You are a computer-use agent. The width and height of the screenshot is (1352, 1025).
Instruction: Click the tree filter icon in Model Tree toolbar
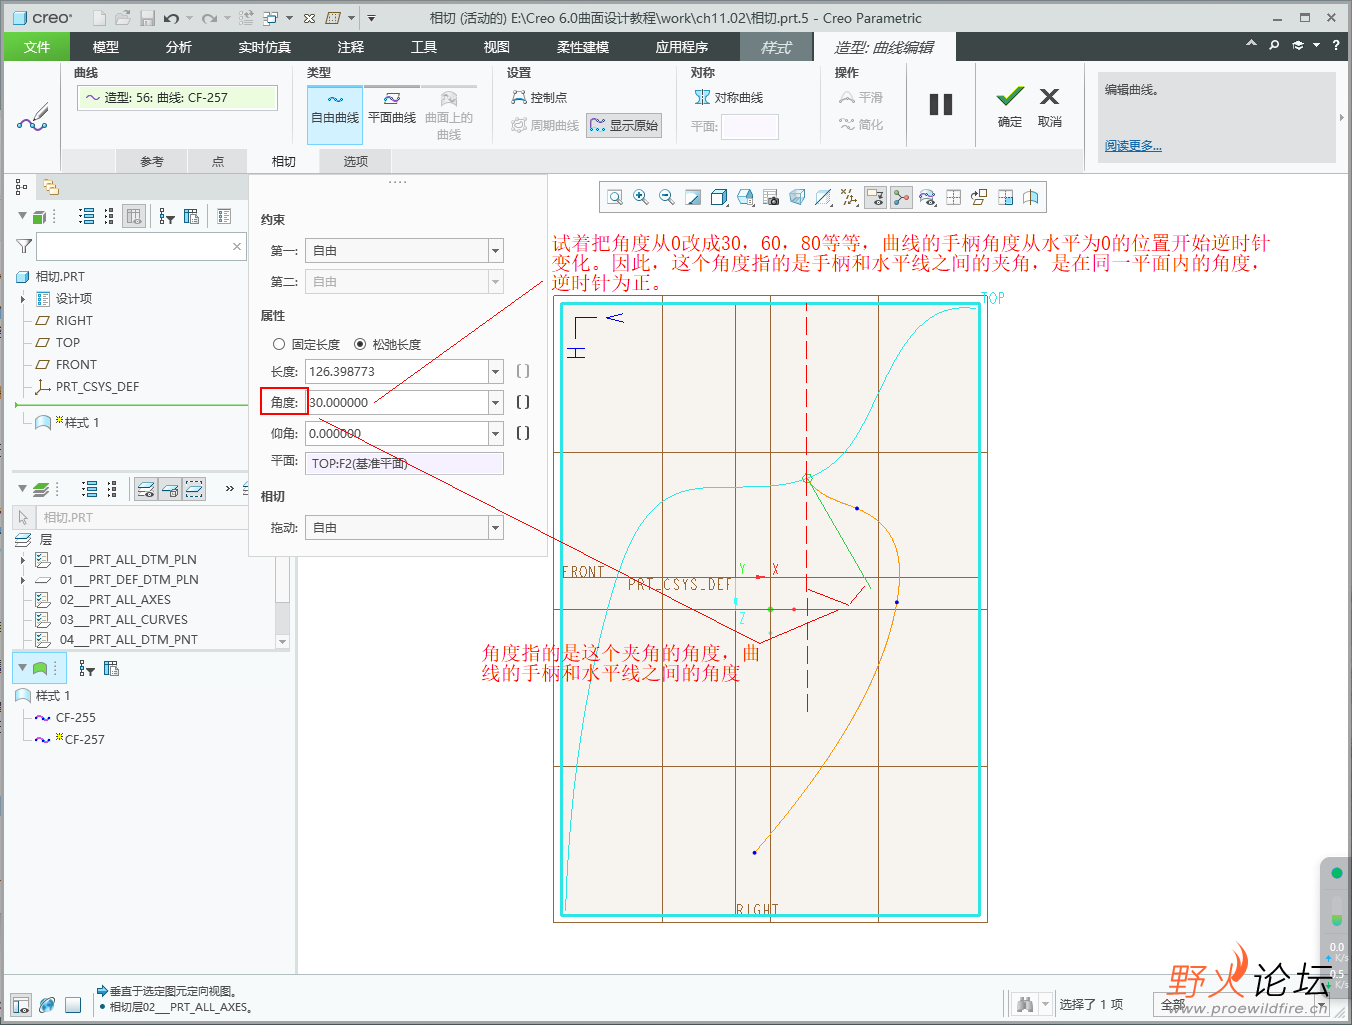pyautogui.click(x=166, y=216)
